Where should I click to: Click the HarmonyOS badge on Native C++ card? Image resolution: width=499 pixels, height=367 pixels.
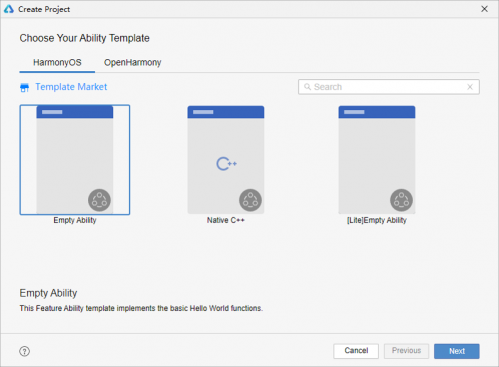tap(250, 200)
